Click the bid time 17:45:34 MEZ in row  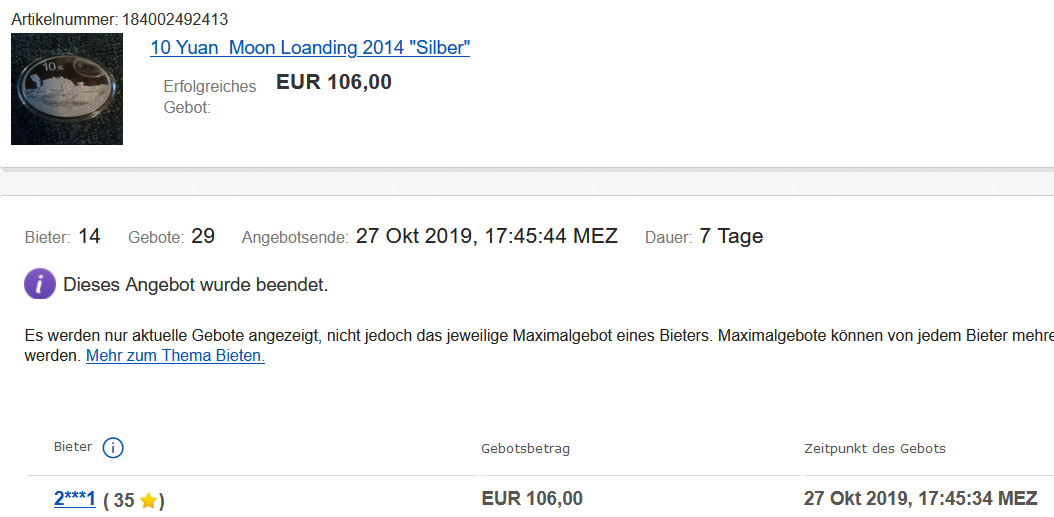[920, 498]
